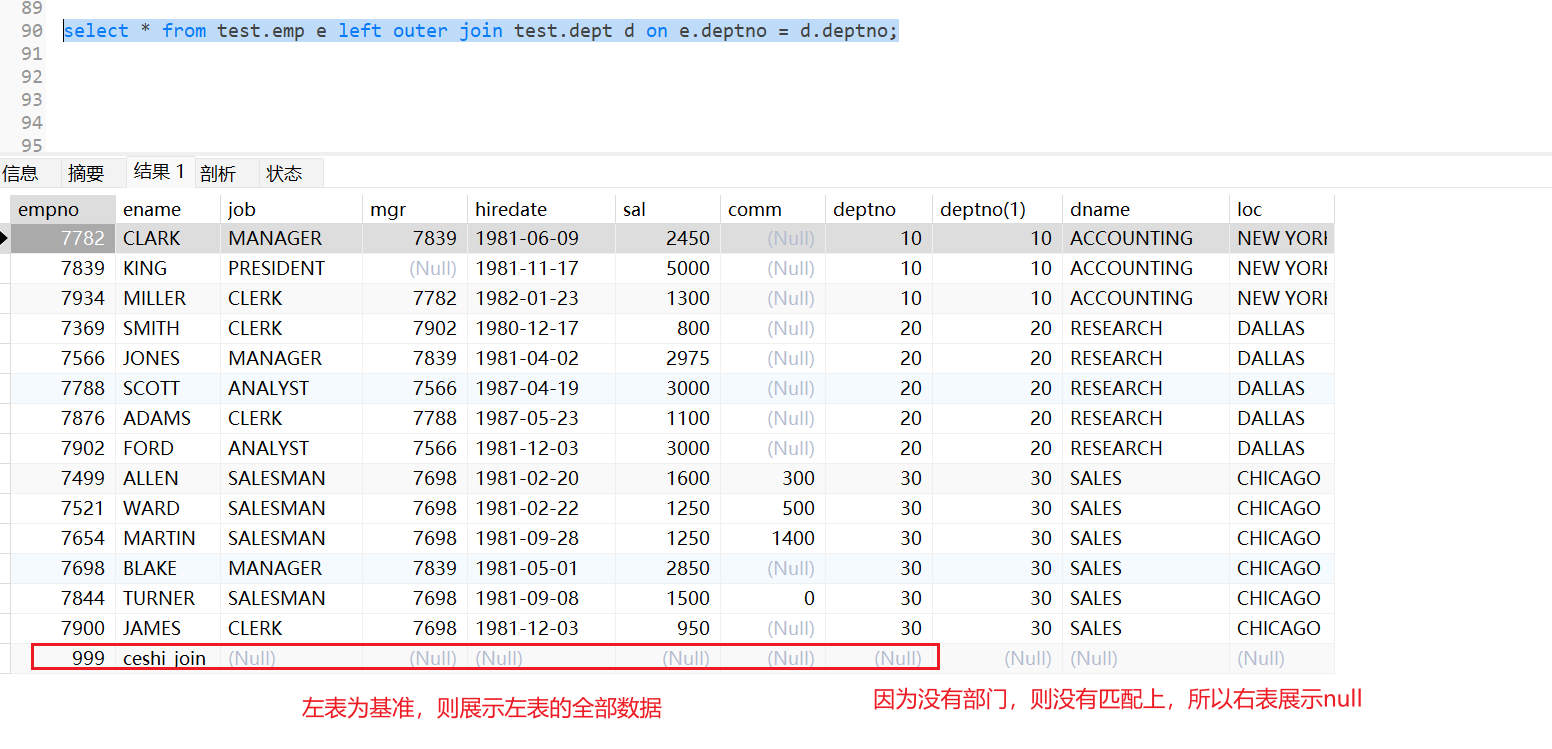Switch to the 信息 tab
Screen dimensions: 1552x749
pyautogui.click(x=20, y=174)
